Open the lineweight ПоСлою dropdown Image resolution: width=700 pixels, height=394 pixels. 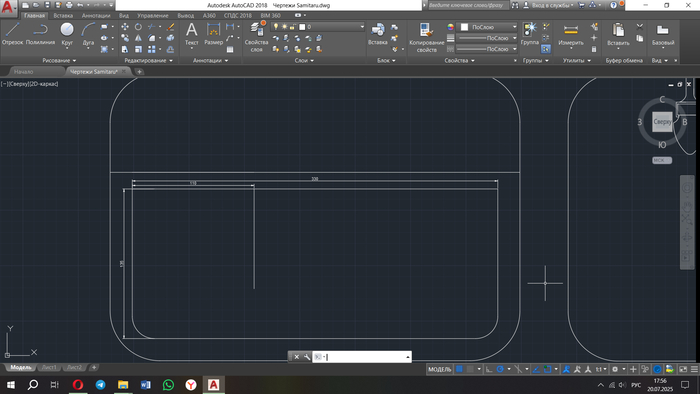487,38
